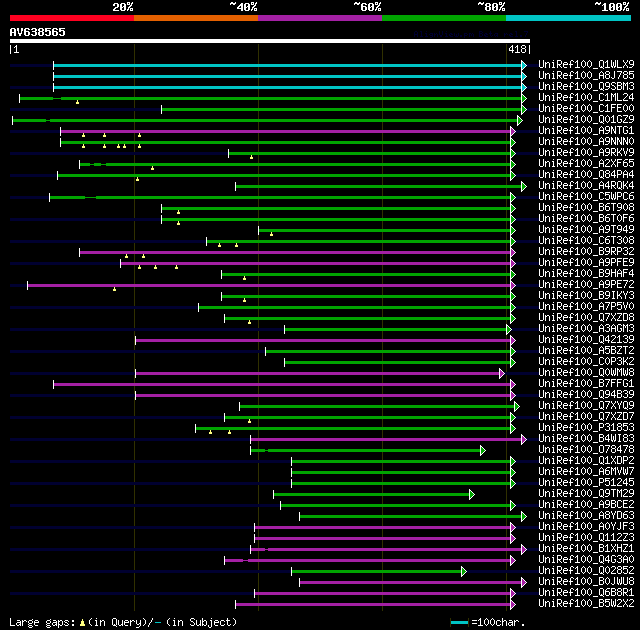Click the UniRef100_B9IKY3 label
Viewport: 640px width, 630px height.
point(586,296)
